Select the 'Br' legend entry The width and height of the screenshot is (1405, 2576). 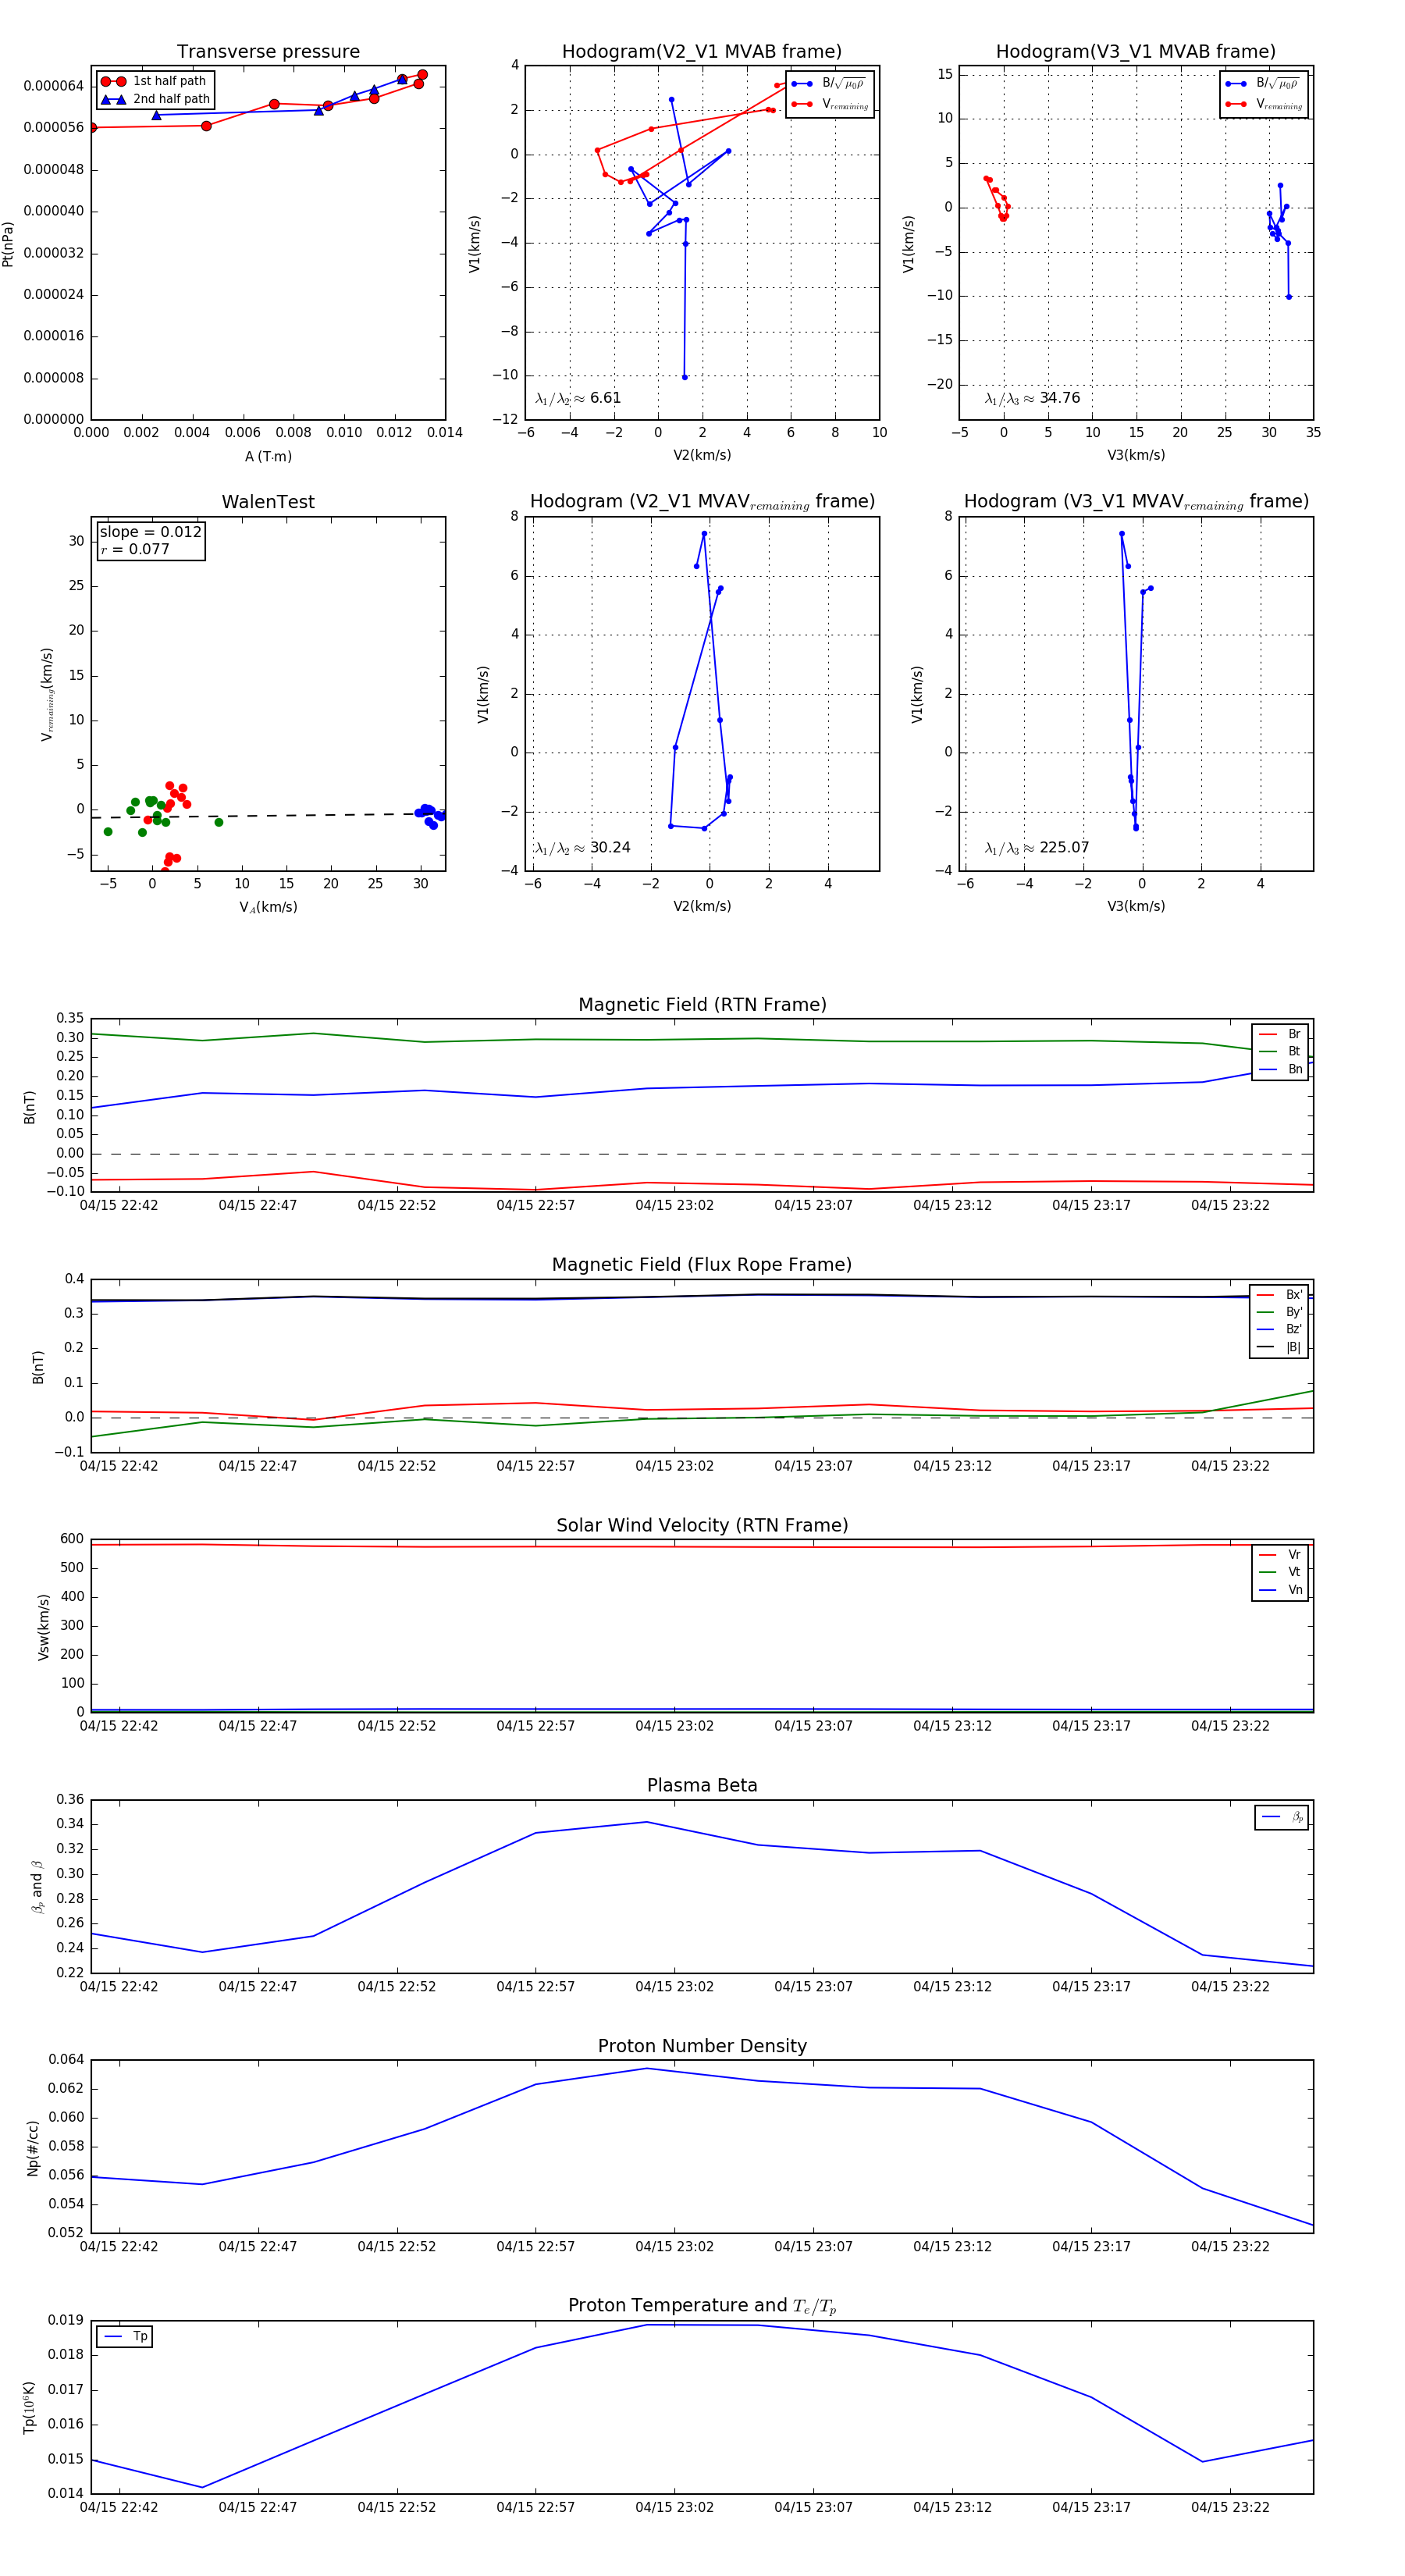[x=1280, y=1034]
